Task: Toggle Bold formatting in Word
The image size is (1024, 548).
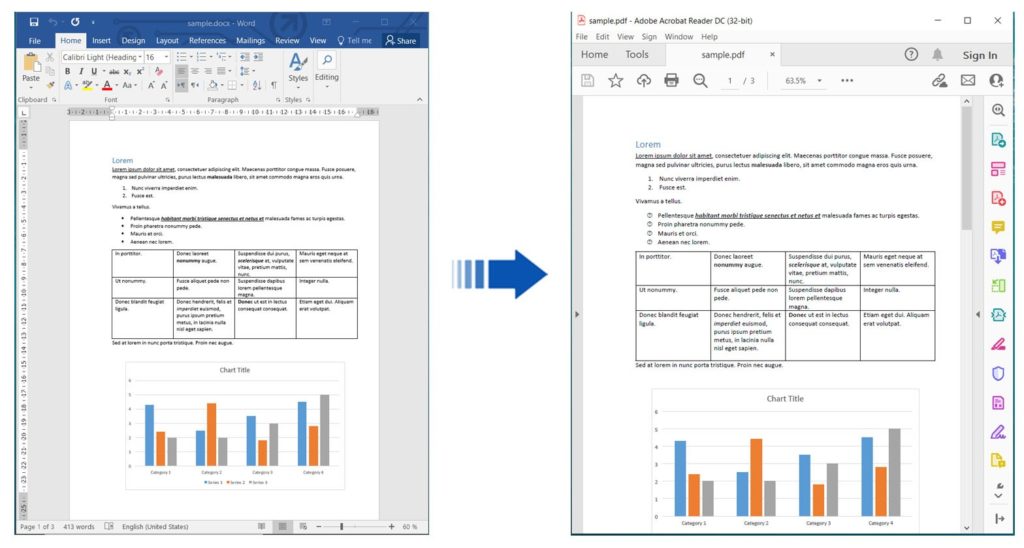Action: [66, 72]
